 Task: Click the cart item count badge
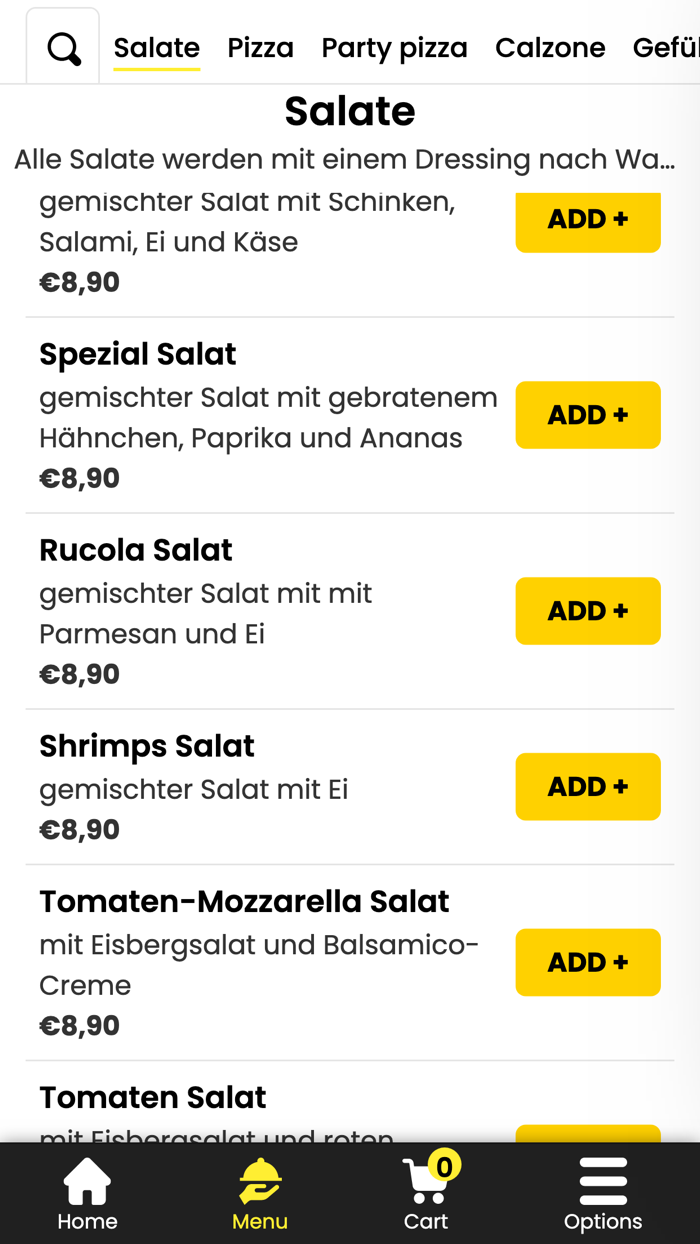point(447,1165)
